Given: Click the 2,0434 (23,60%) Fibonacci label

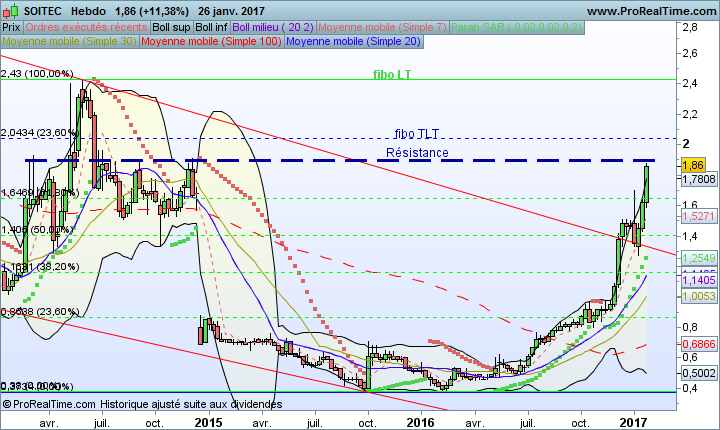Looking at the screenshot, I should (x=40, y=133).
